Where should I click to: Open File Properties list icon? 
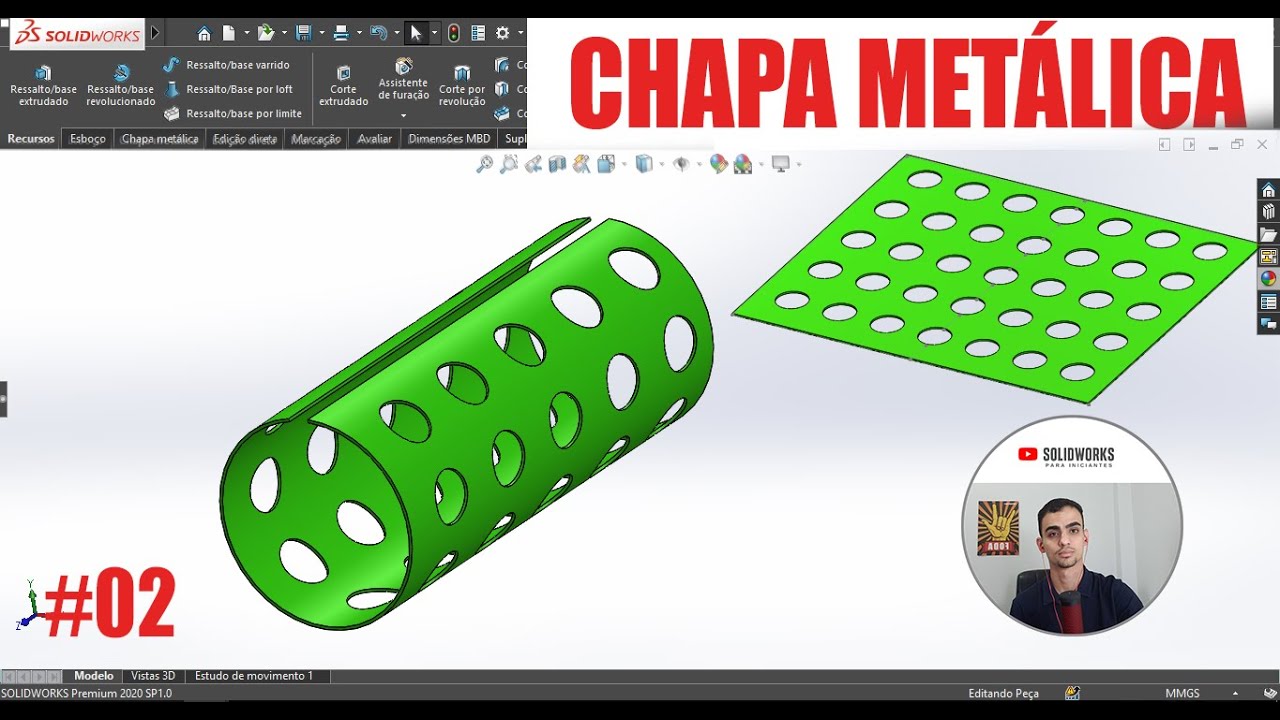pyautogui.click(x=478, y=33)
